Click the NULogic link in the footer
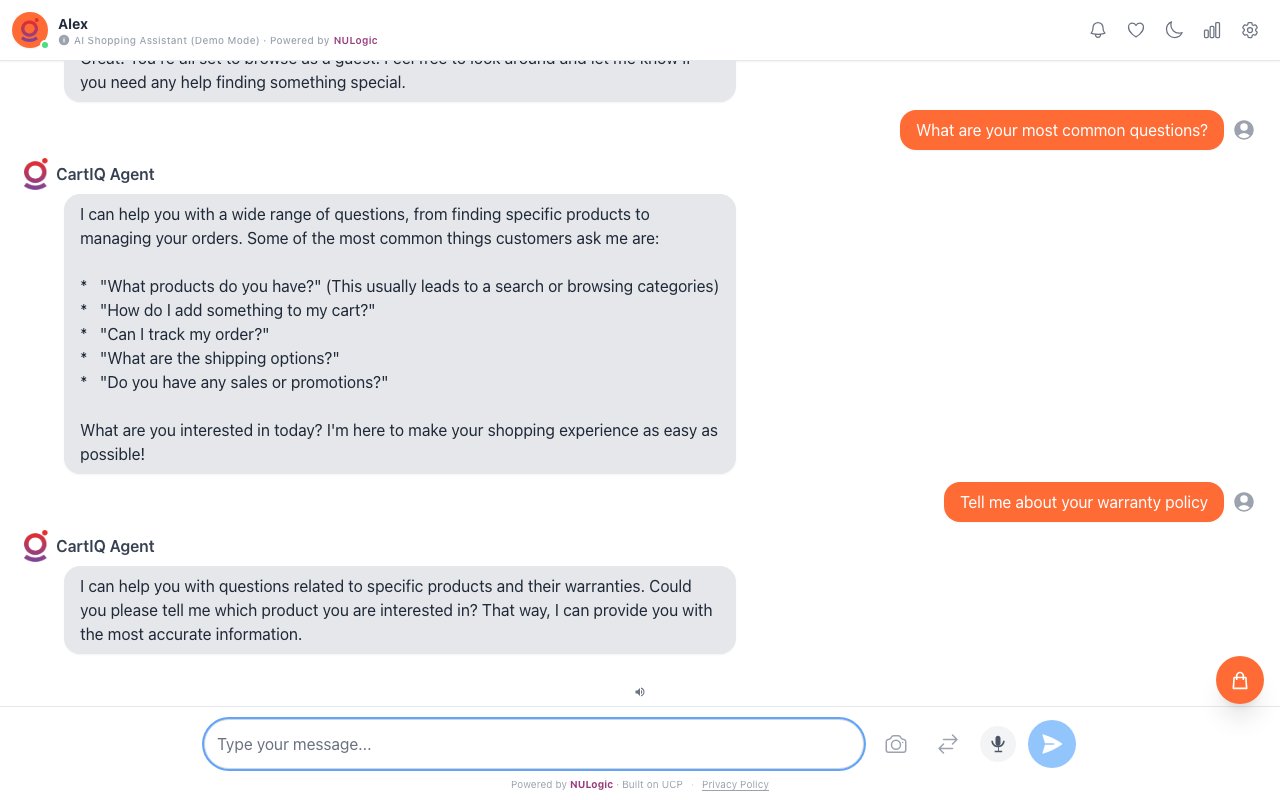Screen dimensions: 1280x800 (591, 785)
